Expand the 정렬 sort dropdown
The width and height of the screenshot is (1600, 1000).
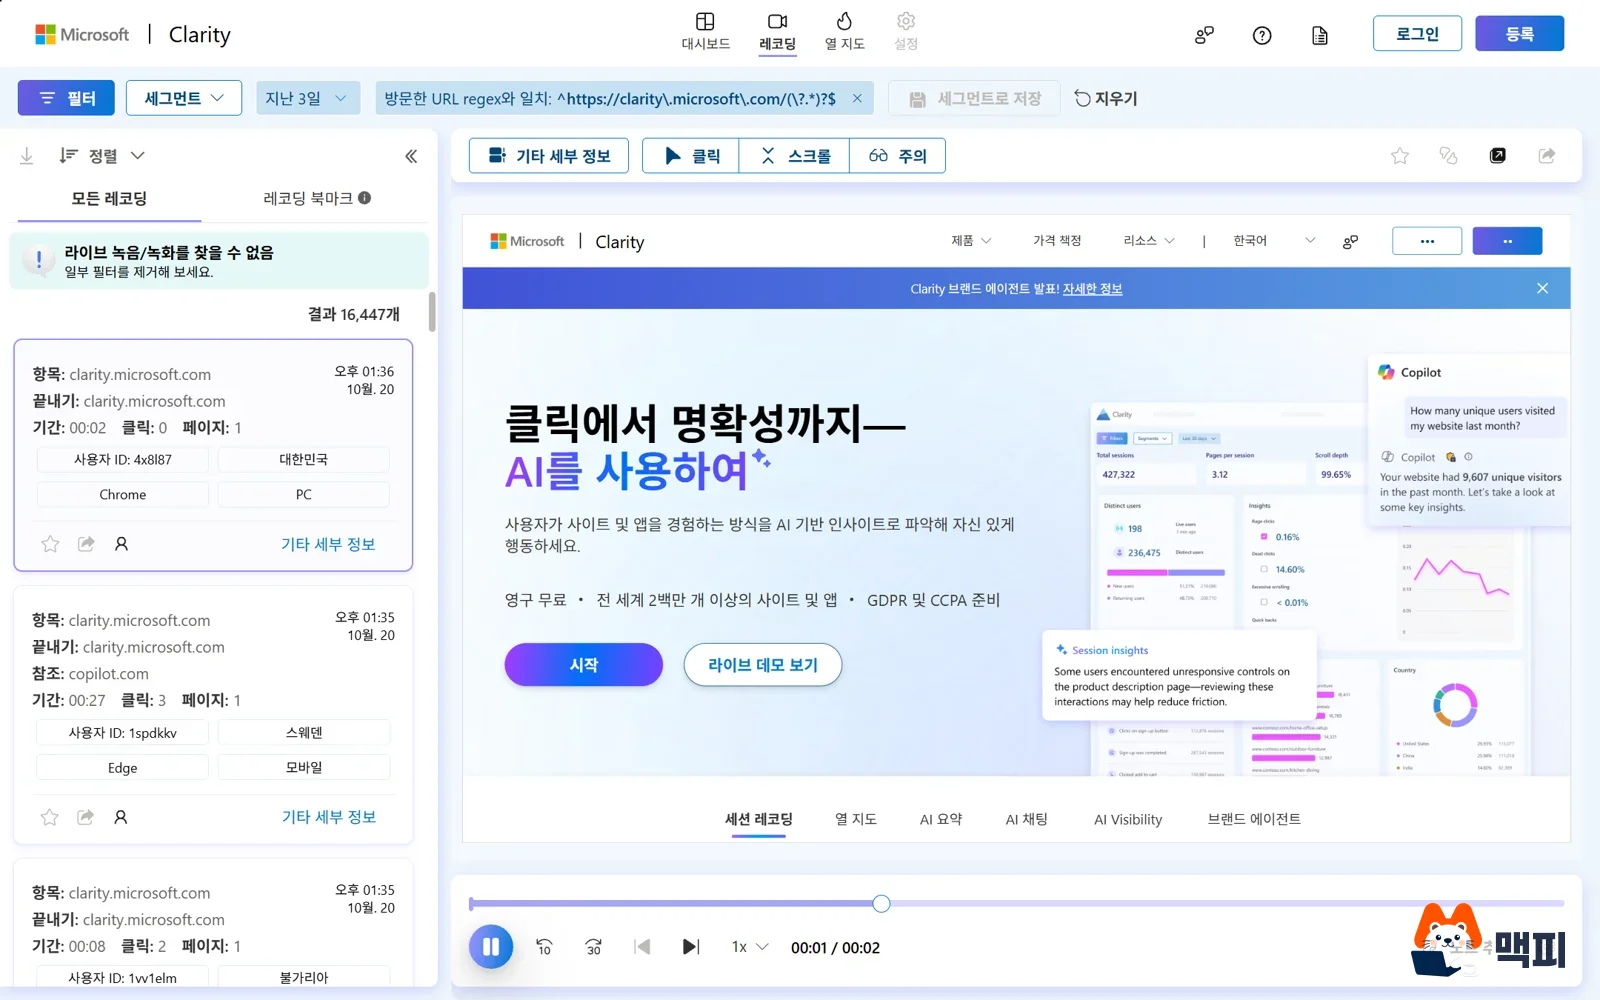click(x=101, y=155)
